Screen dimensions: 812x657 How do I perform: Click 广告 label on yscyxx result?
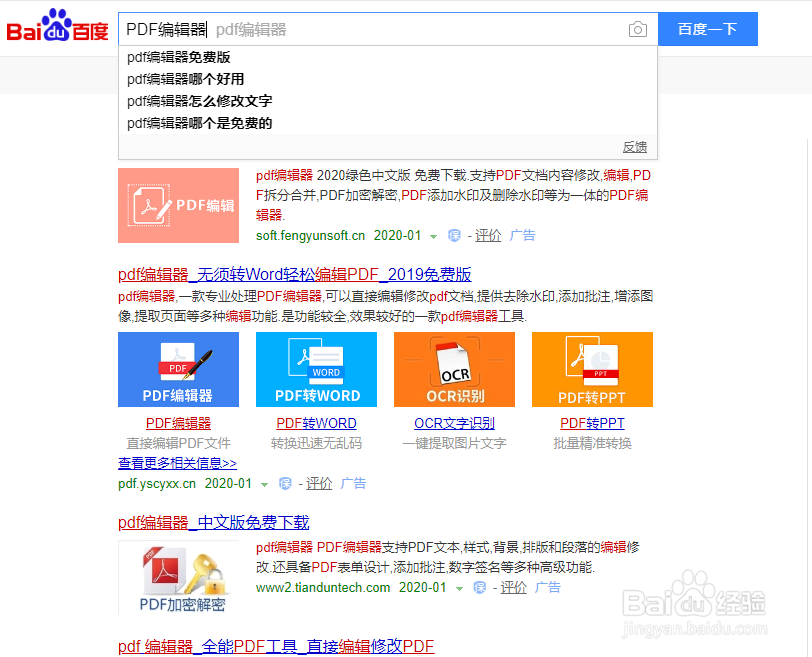click(x=353, y=484)
